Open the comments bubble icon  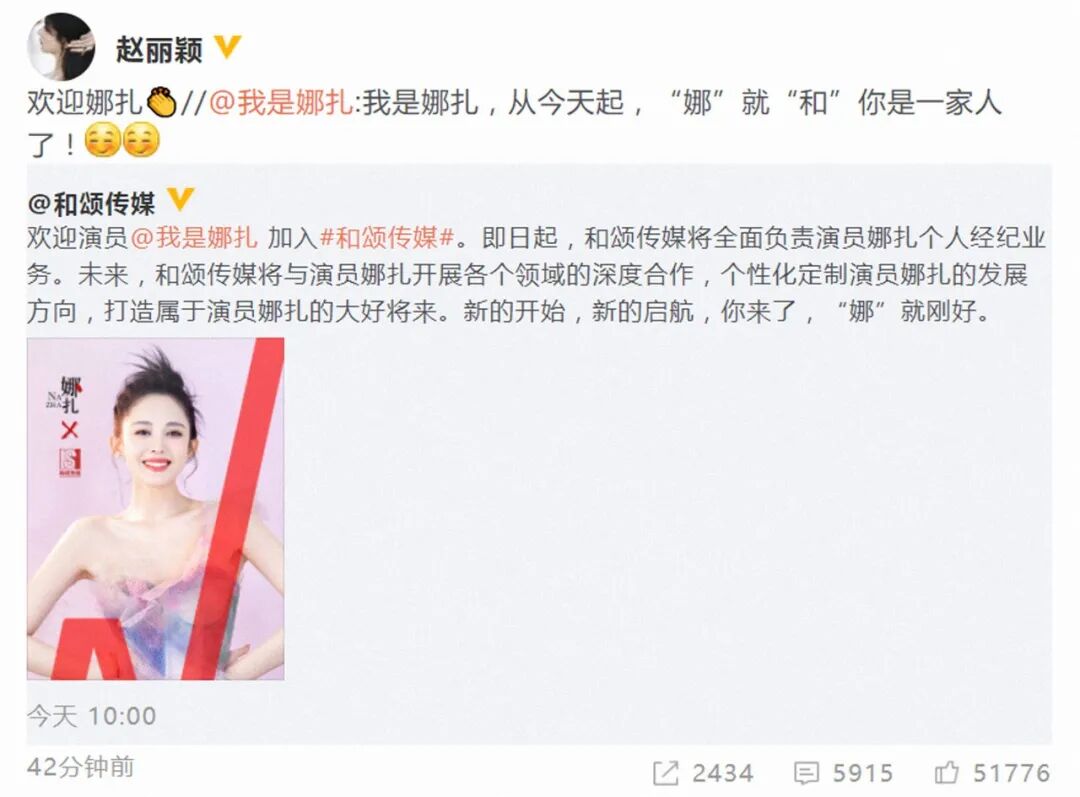[x=806, y=773]
